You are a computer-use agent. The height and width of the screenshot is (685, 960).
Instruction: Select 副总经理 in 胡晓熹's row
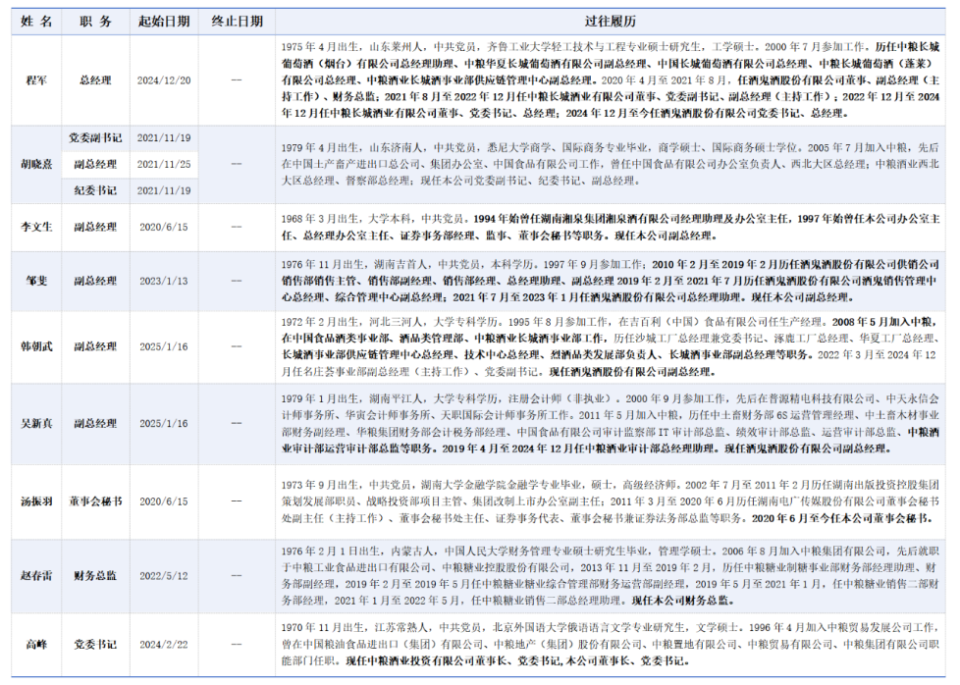[x=96, y=164]
